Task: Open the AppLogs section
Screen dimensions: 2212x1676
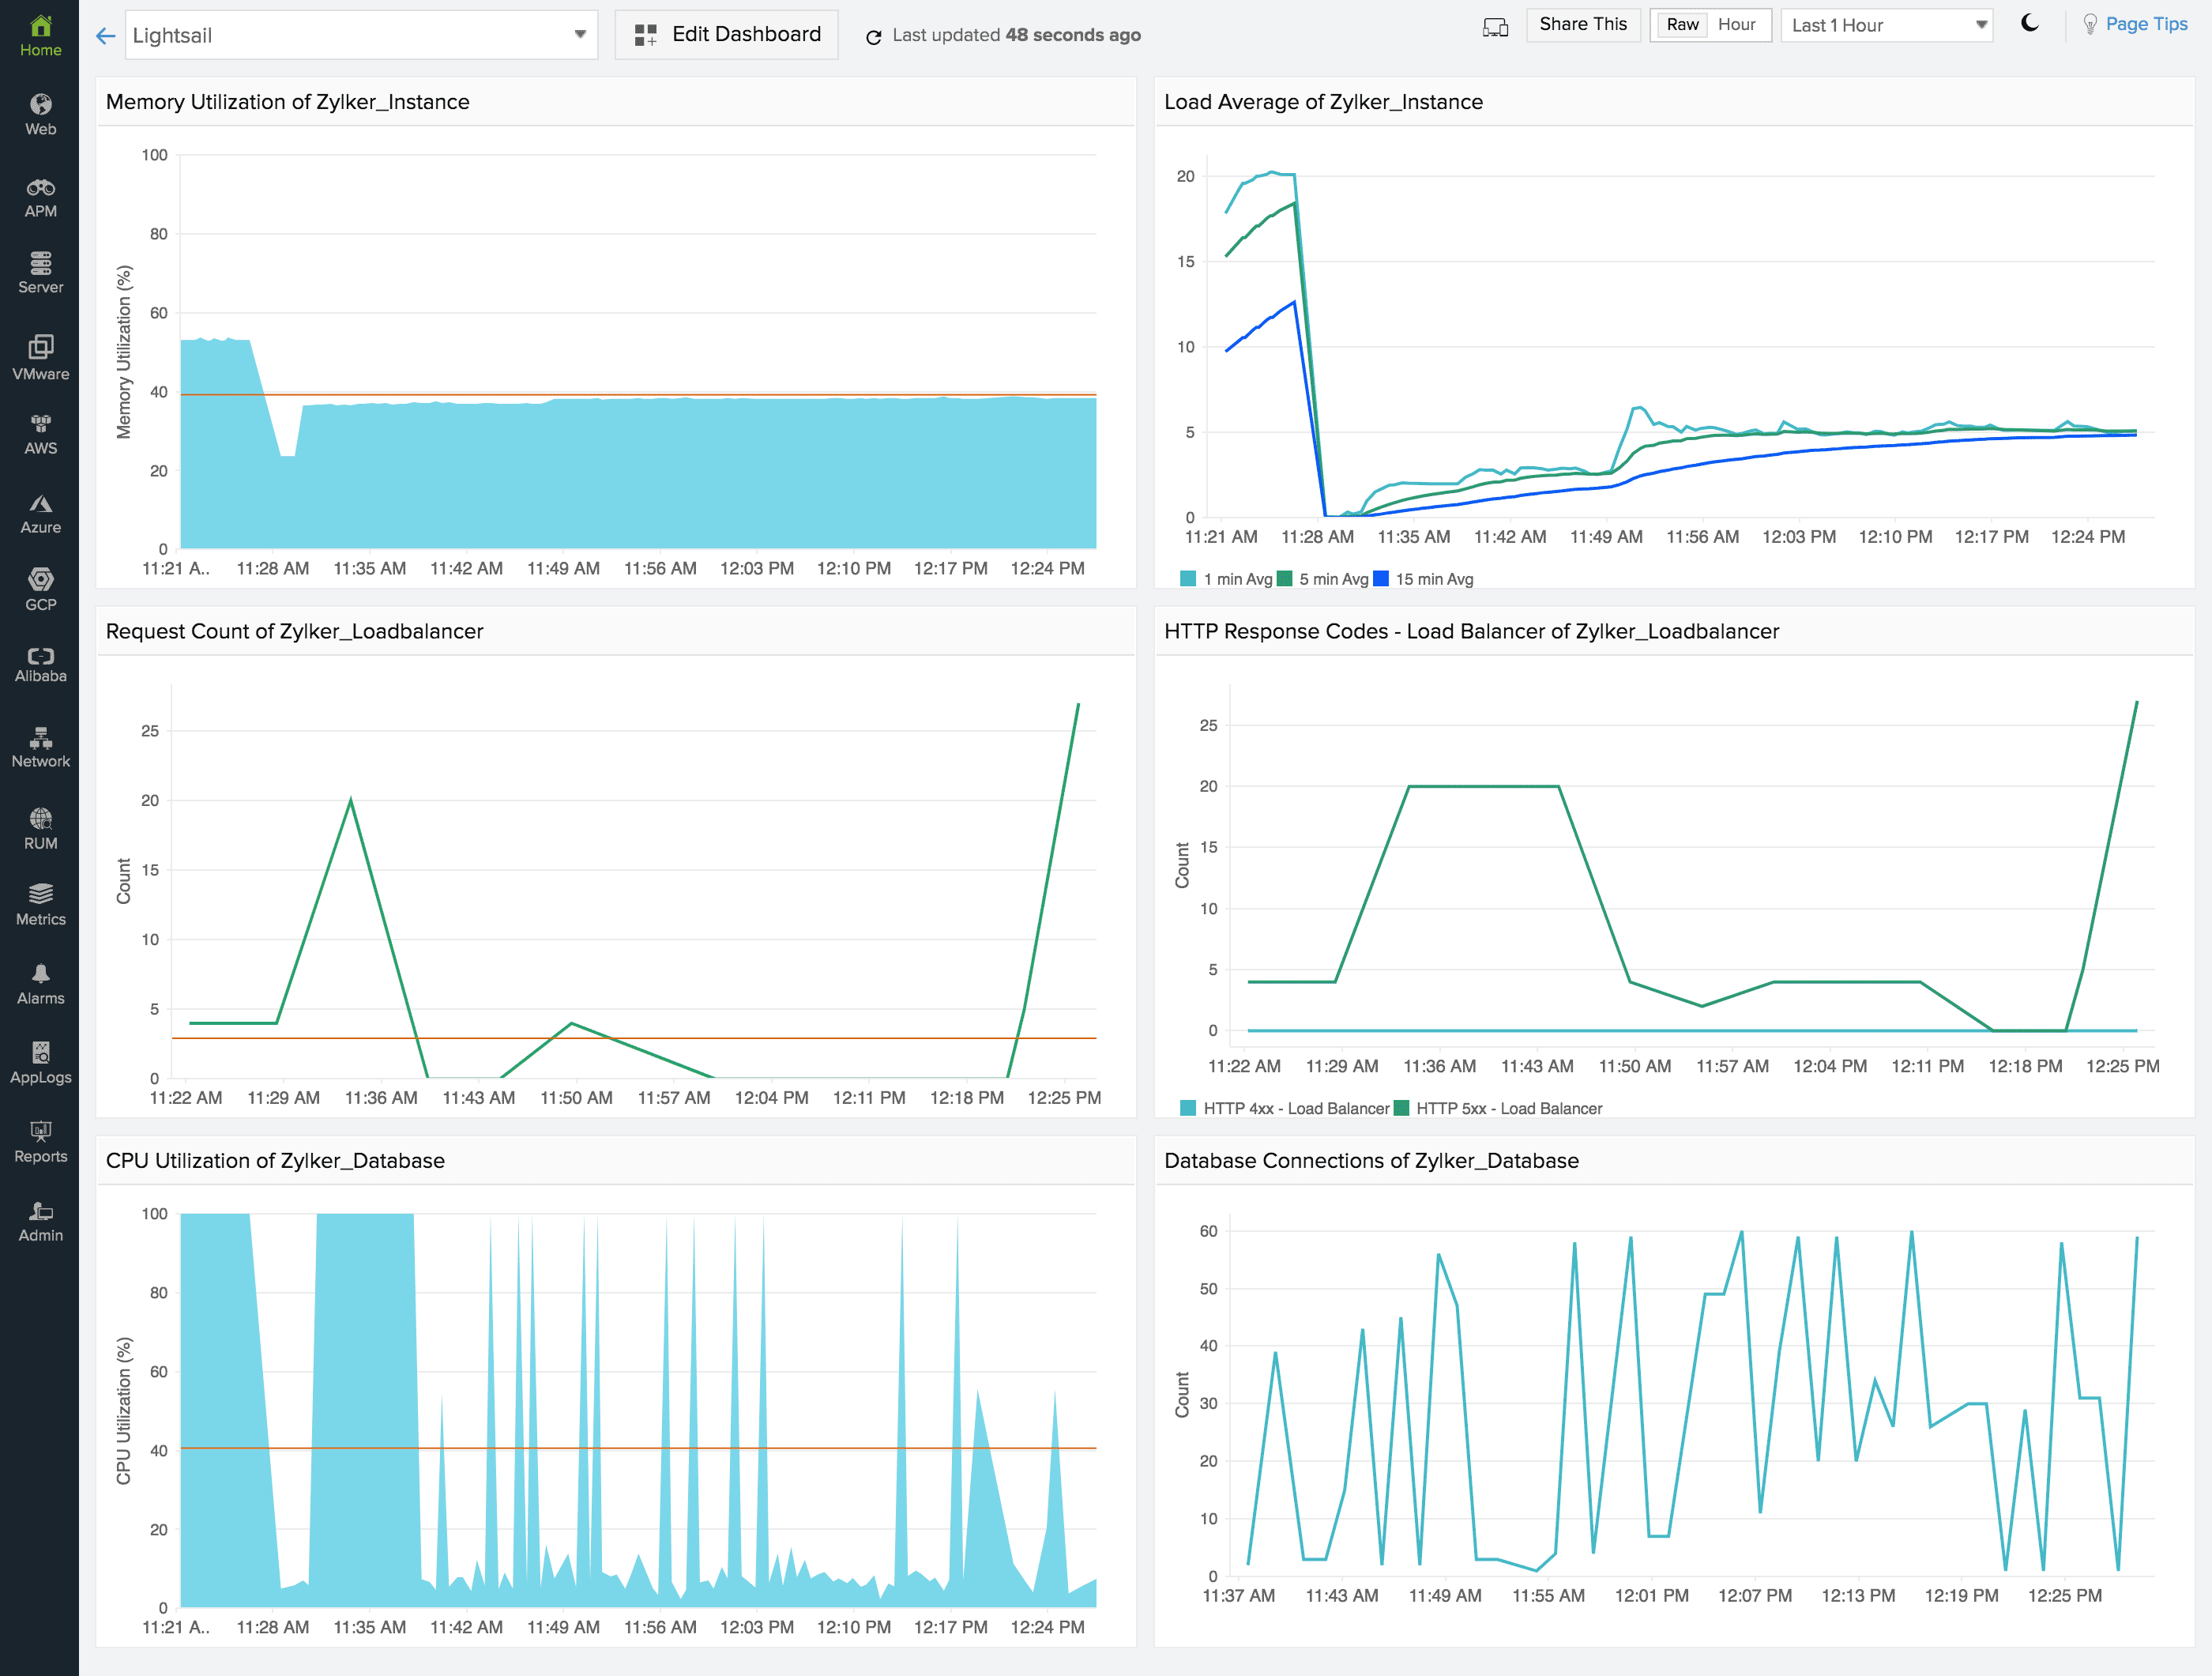Action: (40, 1062)
